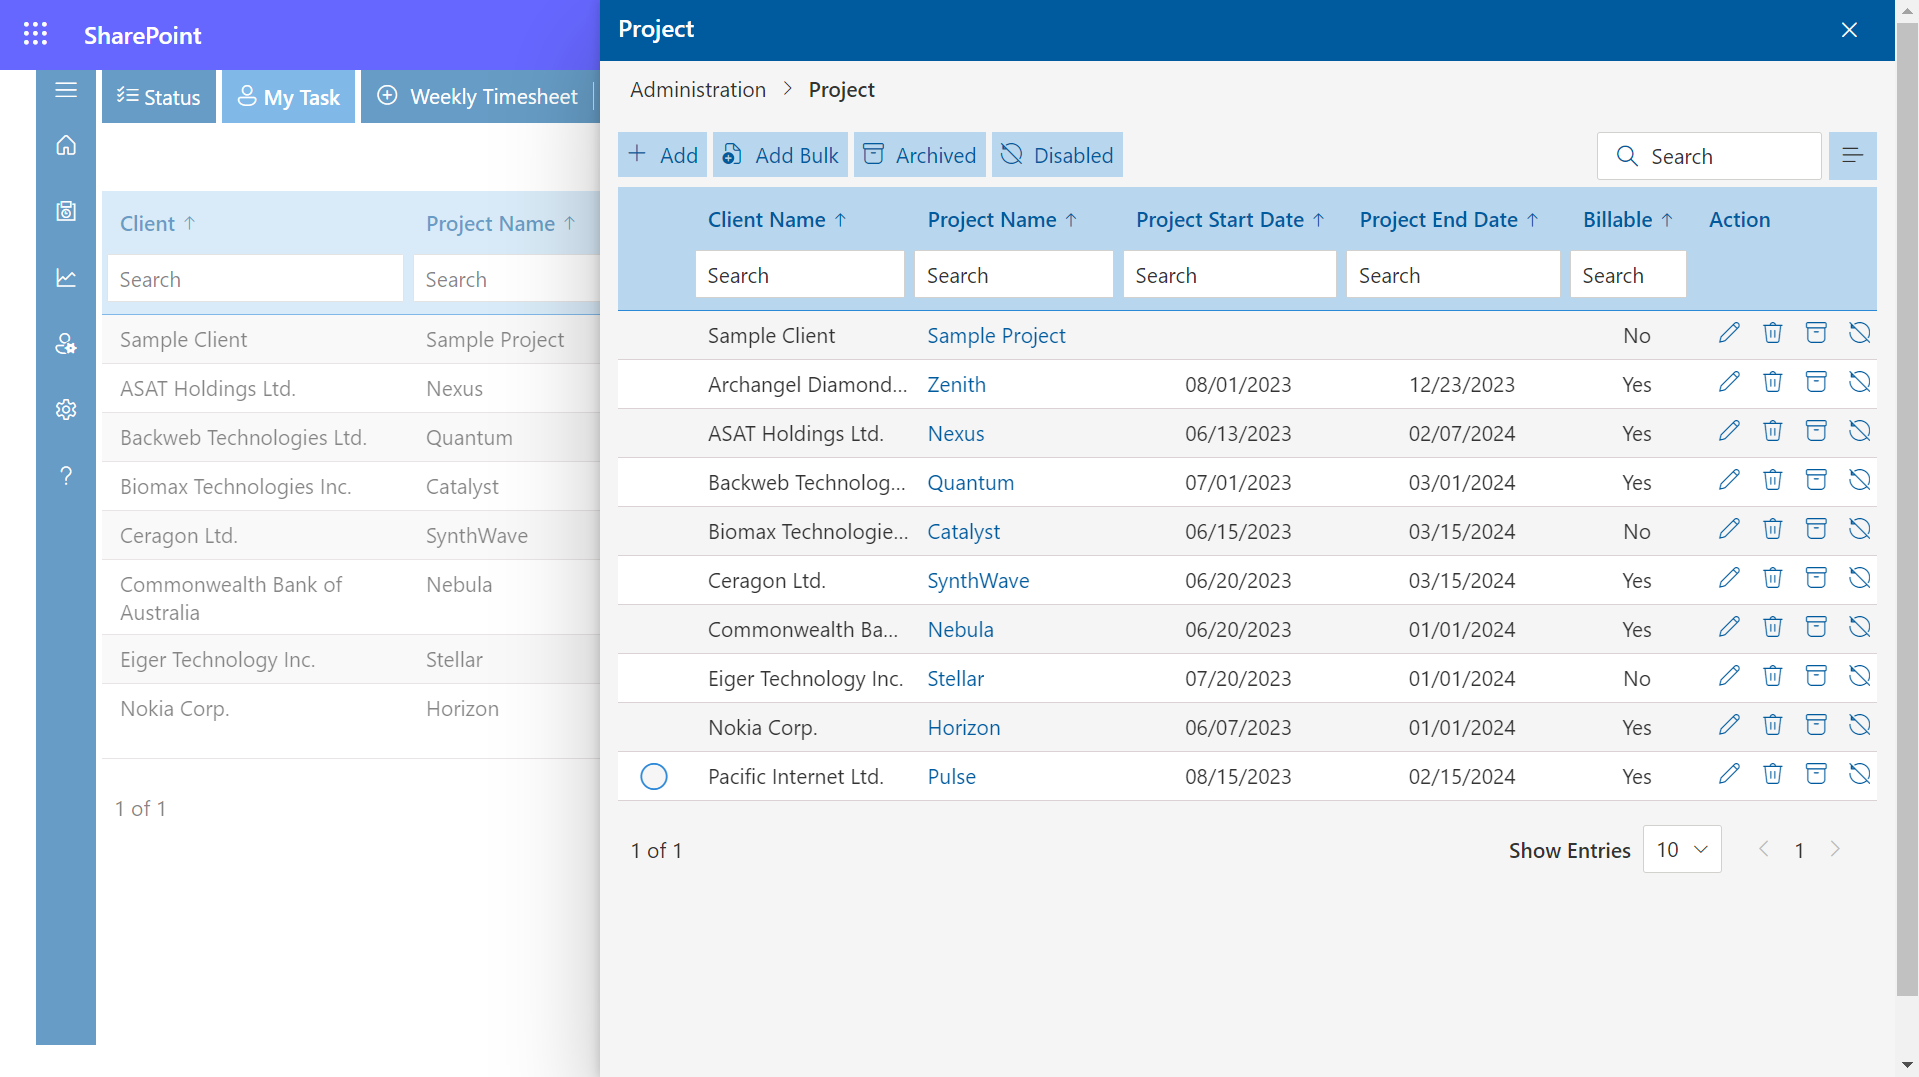This screenshot has height=1077, width=1919.
Task: Focus the Billable filter search field
Action: coord(1628,275)
